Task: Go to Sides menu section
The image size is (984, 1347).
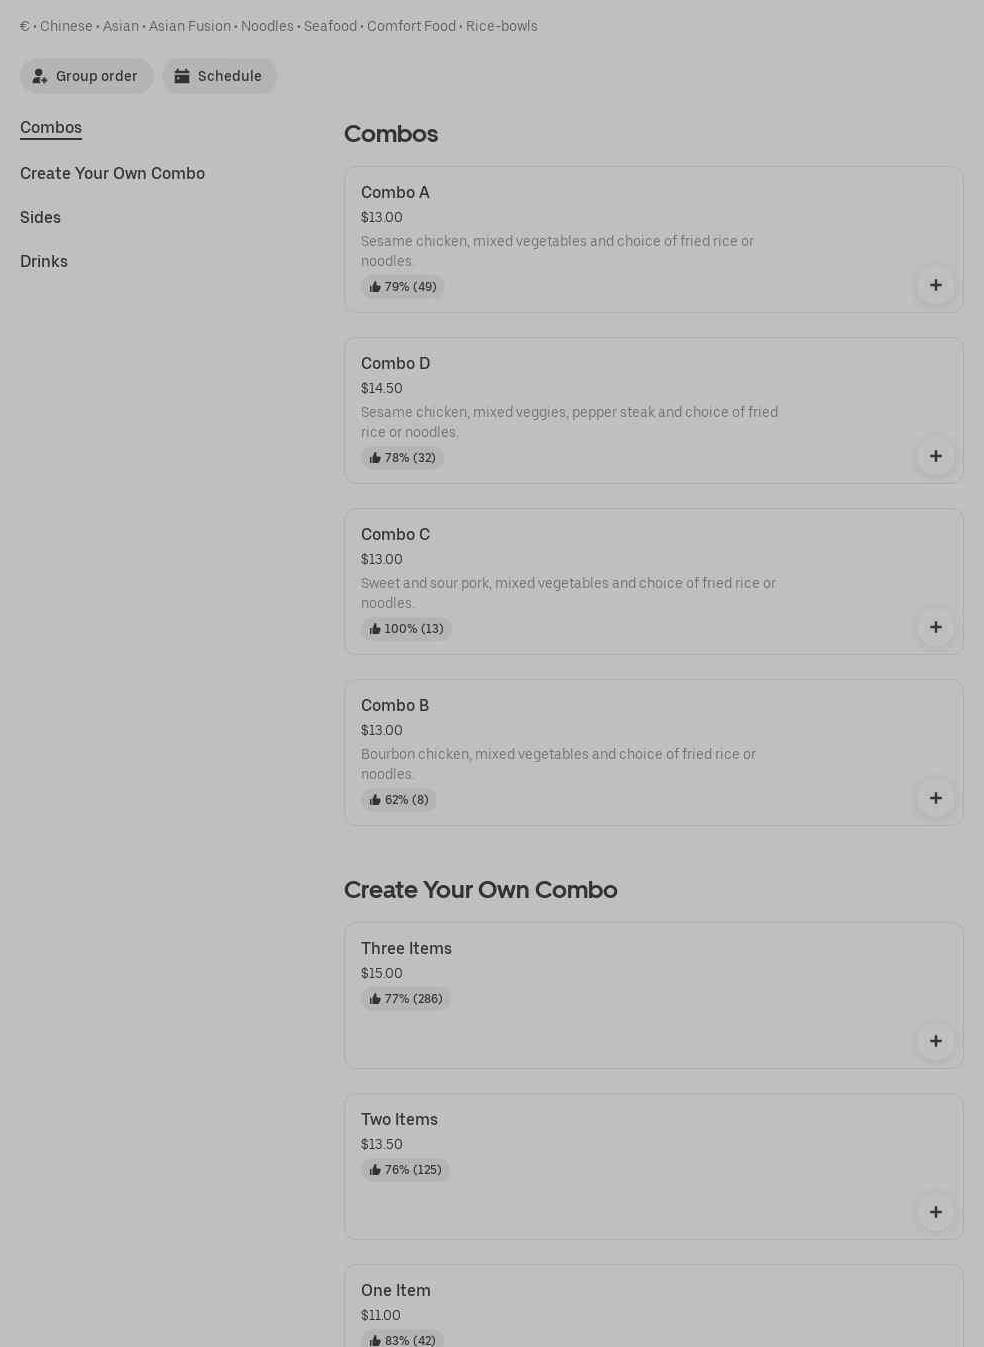Action: (x=40, y=217)
